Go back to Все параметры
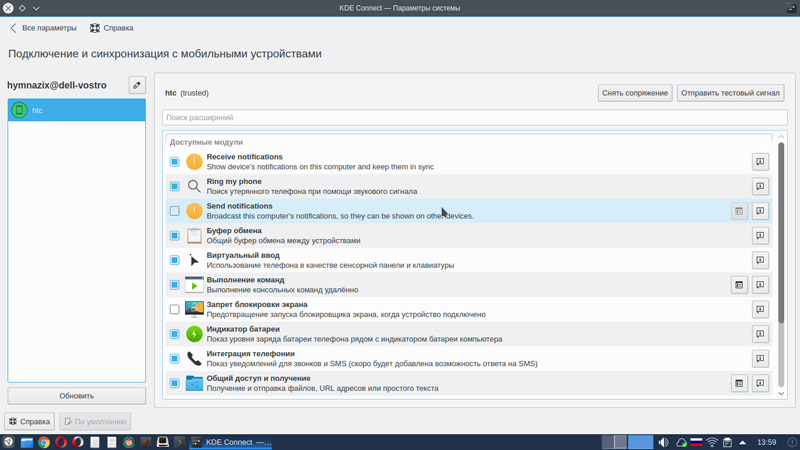Viewport: 800px width, 450px height. 43,28
